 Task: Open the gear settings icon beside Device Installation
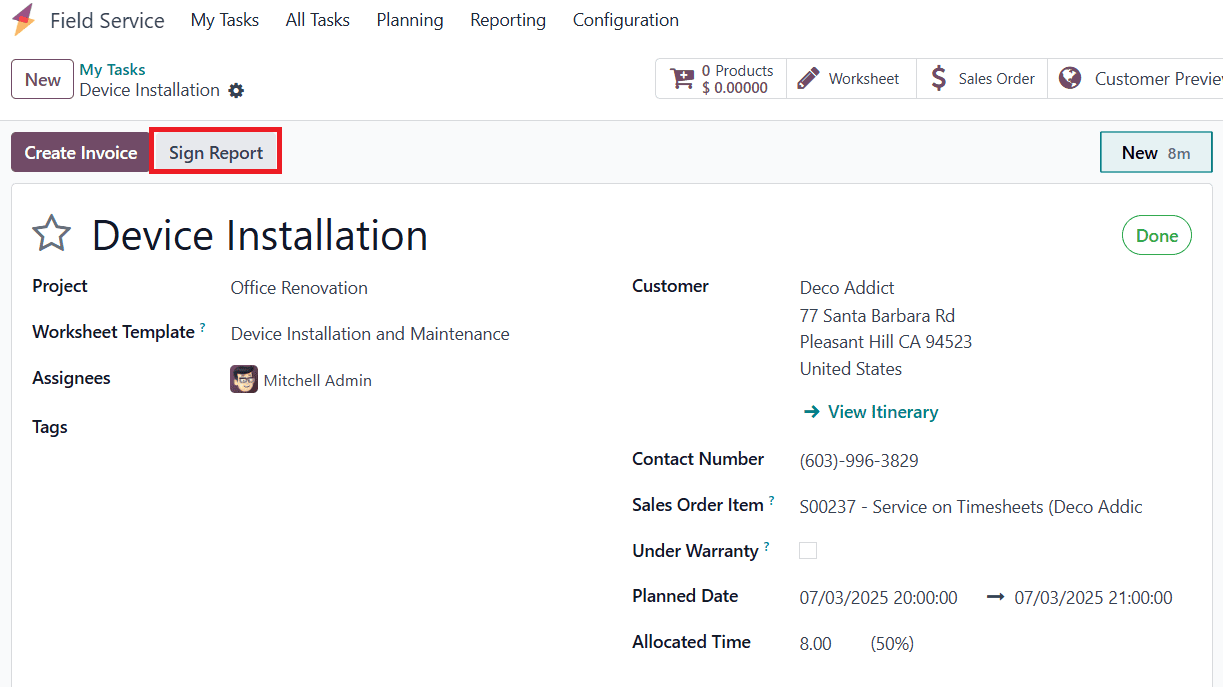point(236,91)
